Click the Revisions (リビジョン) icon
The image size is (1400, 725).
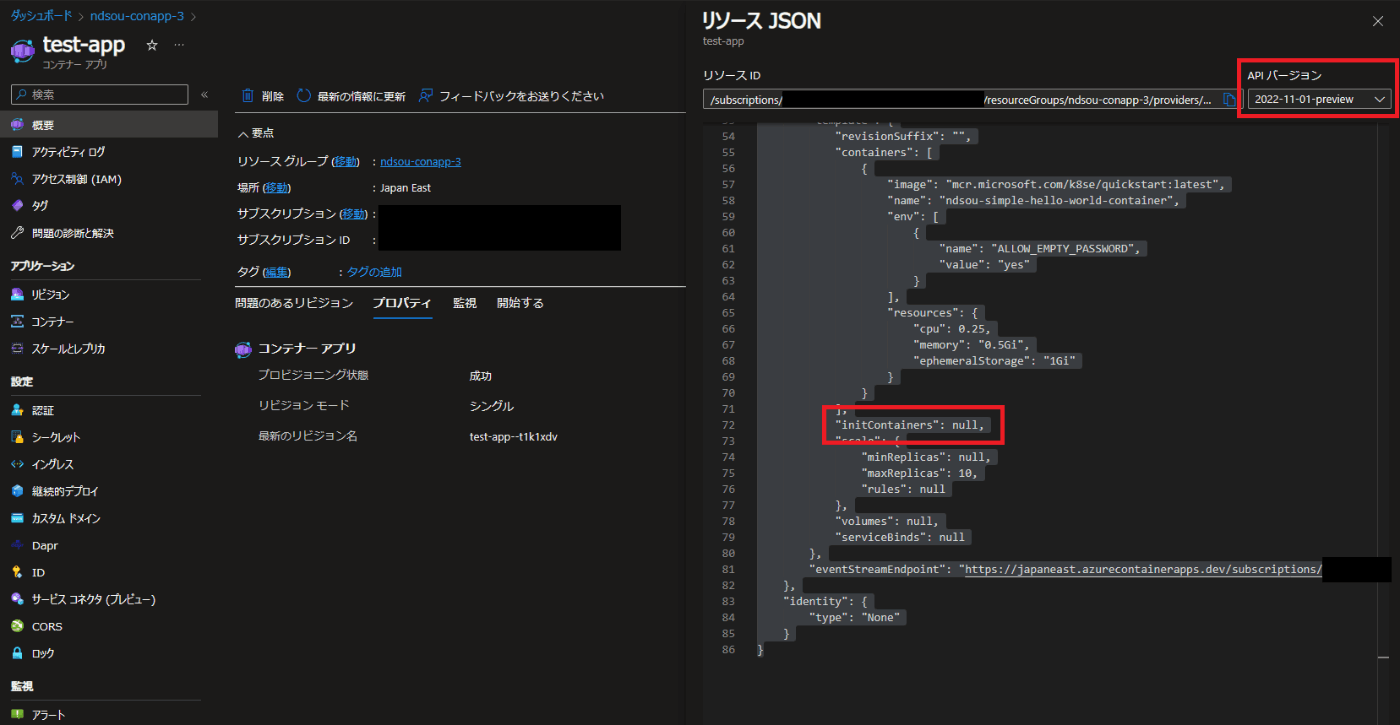coord(17,295)
